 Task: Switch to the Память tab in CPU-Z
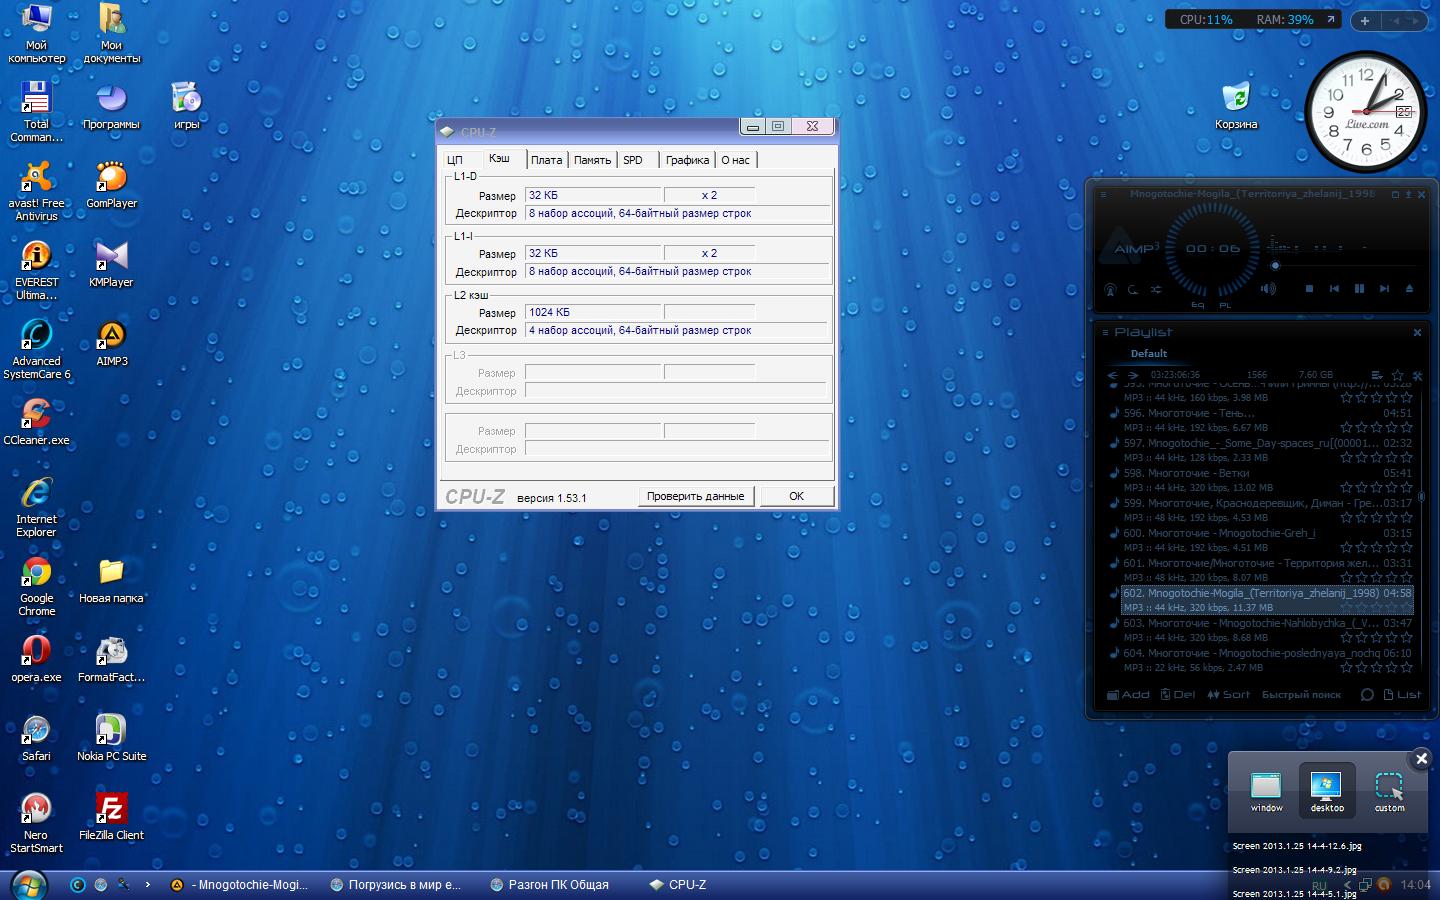coord(592,160)
